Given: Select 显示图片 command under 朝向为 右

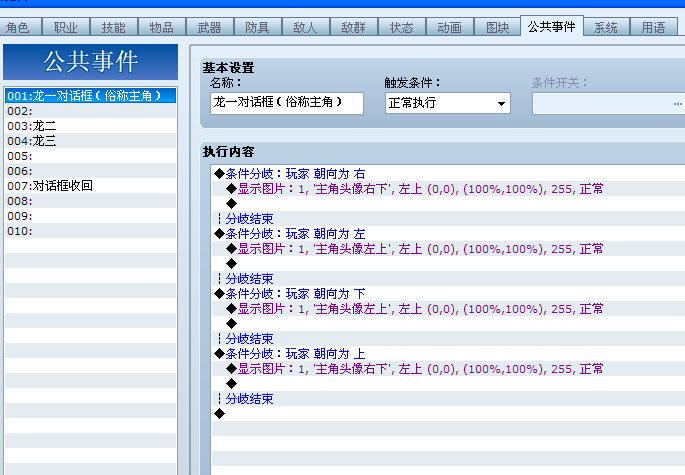Looking at the screenshot, I should tap(448, 189).
